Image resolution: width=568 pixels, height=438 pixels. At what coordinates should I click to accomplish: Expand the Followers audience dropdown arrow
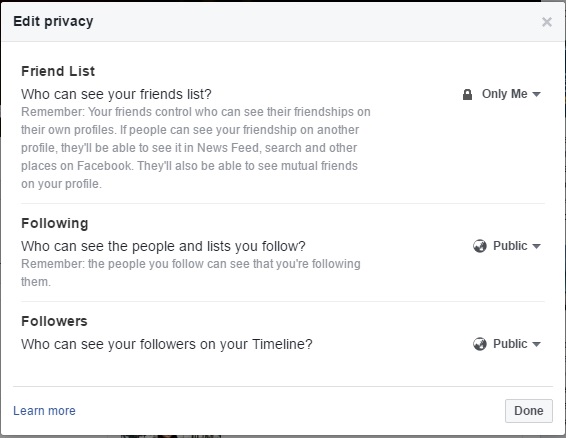point(536,345)
